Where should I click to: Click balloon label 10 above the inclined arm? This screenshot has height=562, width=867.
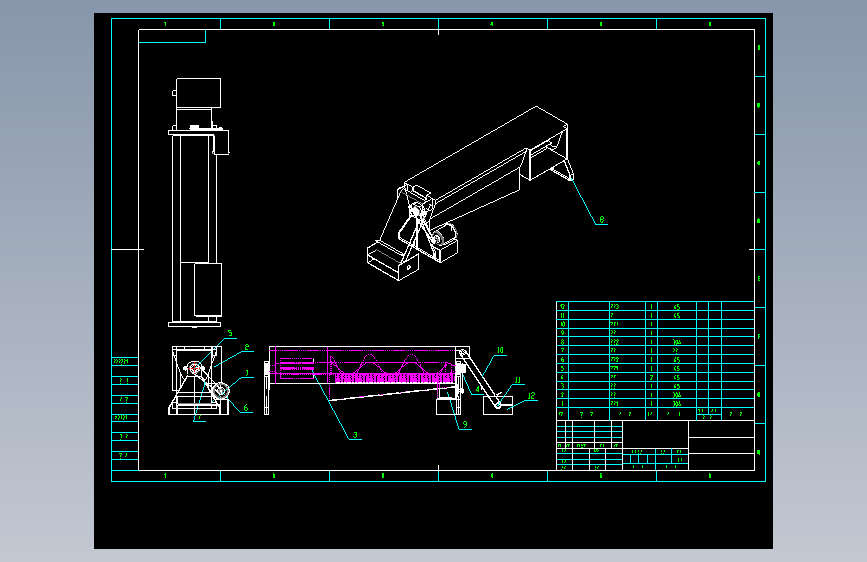(500, 350)
